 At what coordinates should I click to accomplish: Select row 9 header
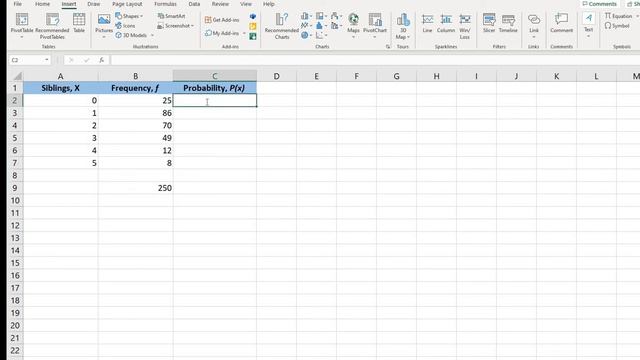click(x=15, y=188)
